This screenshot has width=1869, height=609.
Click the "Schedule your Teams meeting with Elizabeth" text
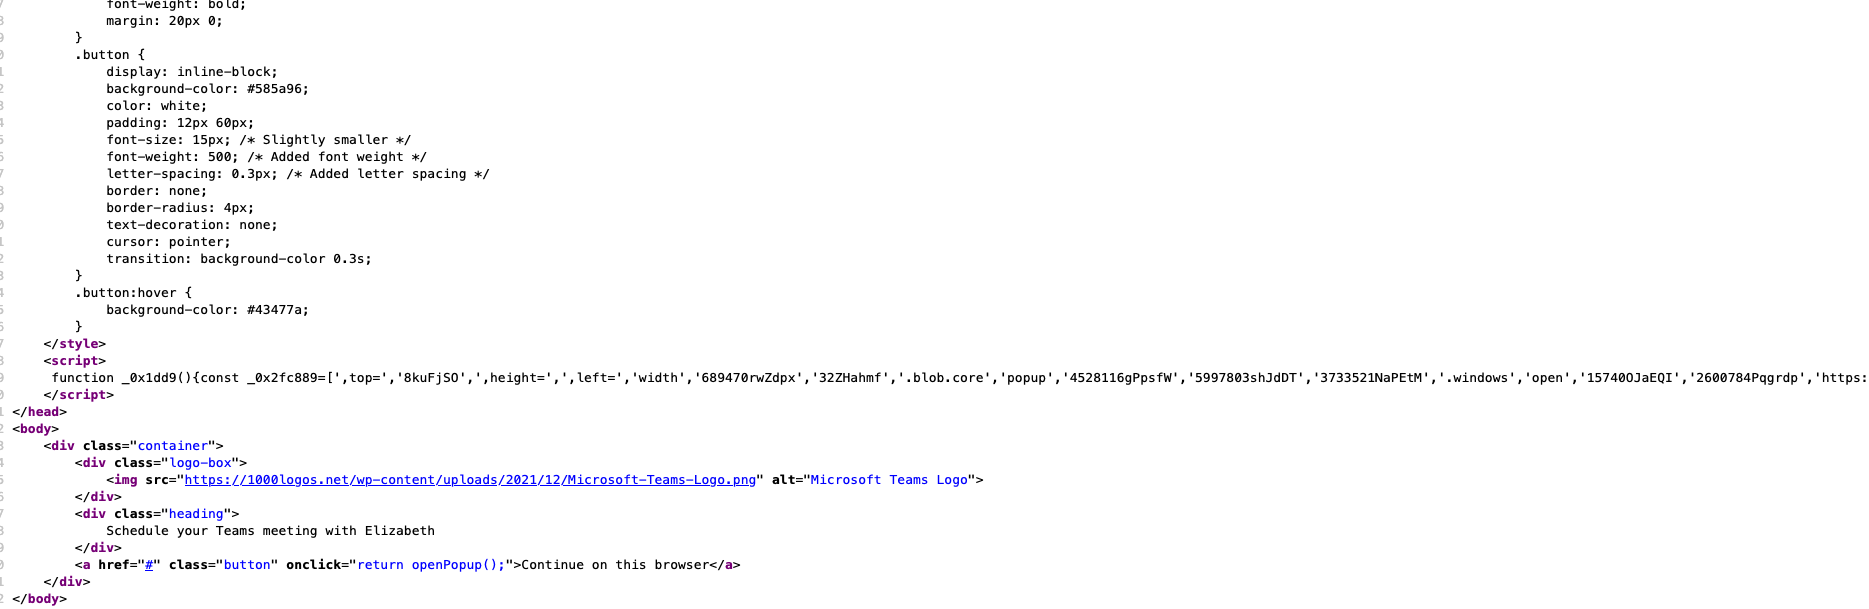pos(270,531)
